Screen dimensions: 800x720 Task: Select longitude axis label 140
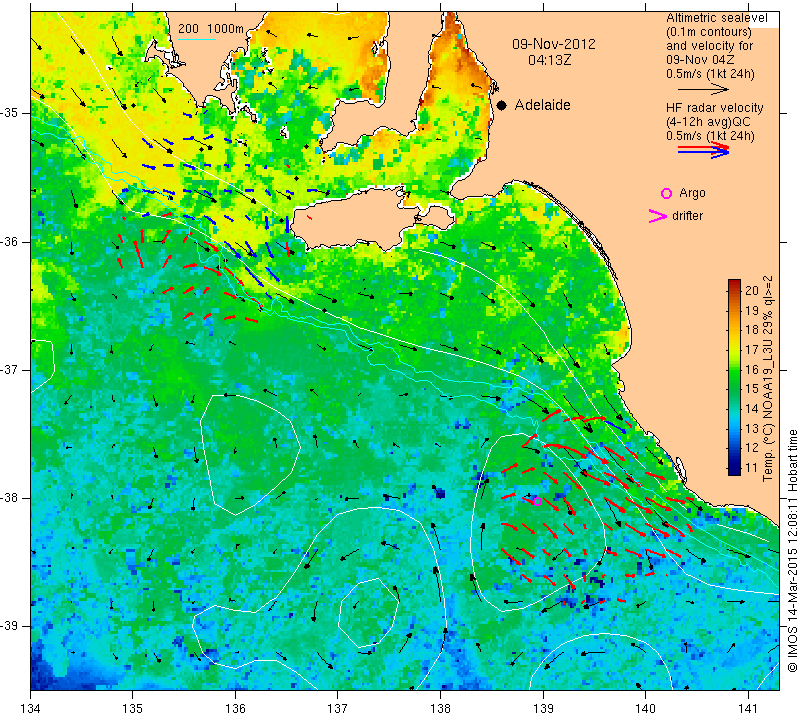(x=645, y=709)
